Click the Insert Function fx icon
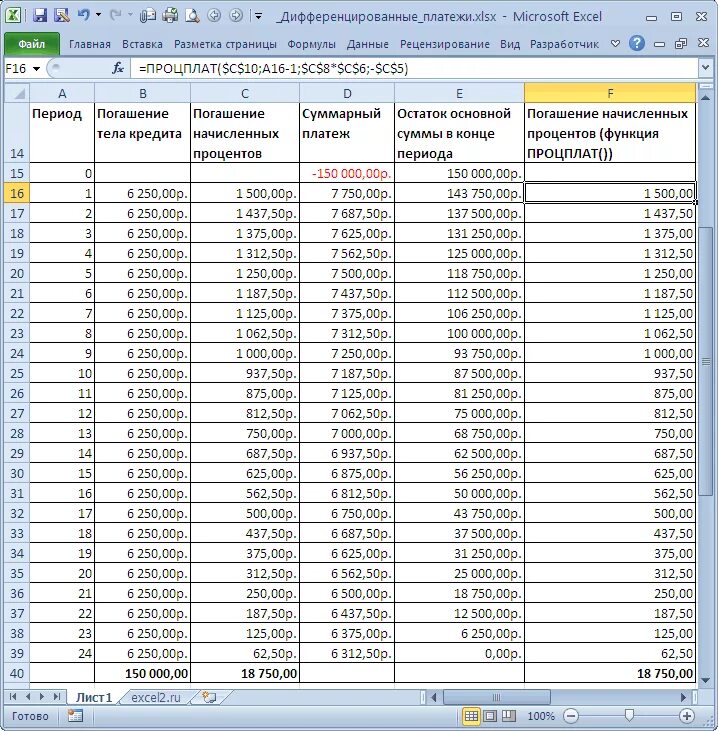Screen dimensions: 718x731 pos(118,69)
